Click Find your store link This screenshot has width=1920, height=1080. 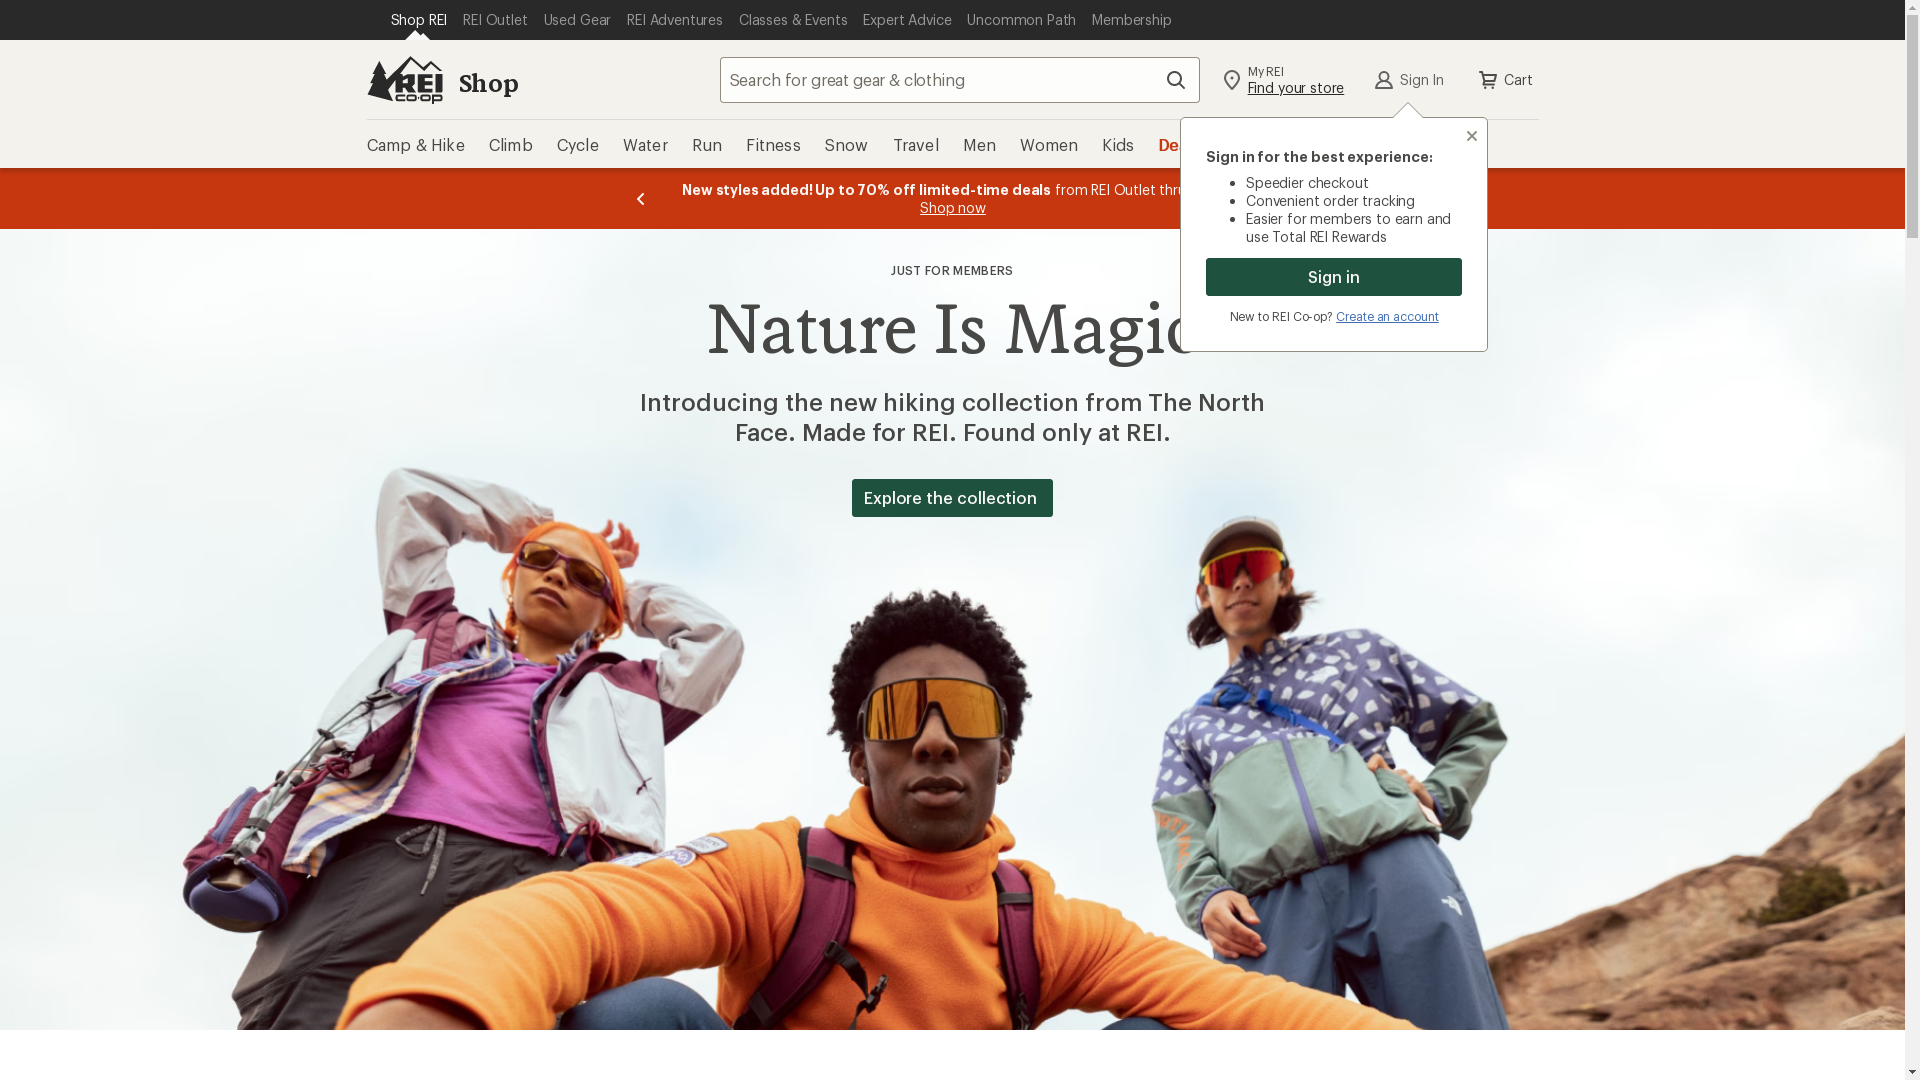(1296, 88)
